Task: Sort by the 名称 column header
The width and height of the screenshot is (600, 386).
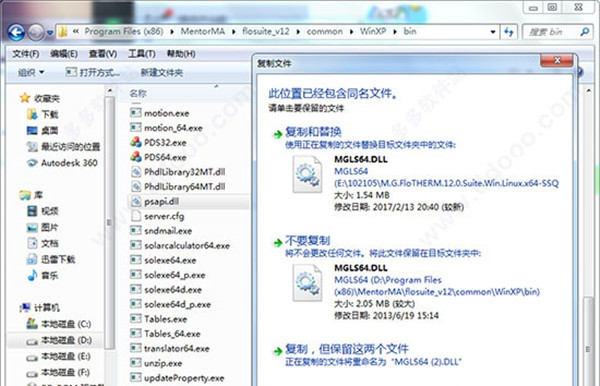Action: point(138,93)
